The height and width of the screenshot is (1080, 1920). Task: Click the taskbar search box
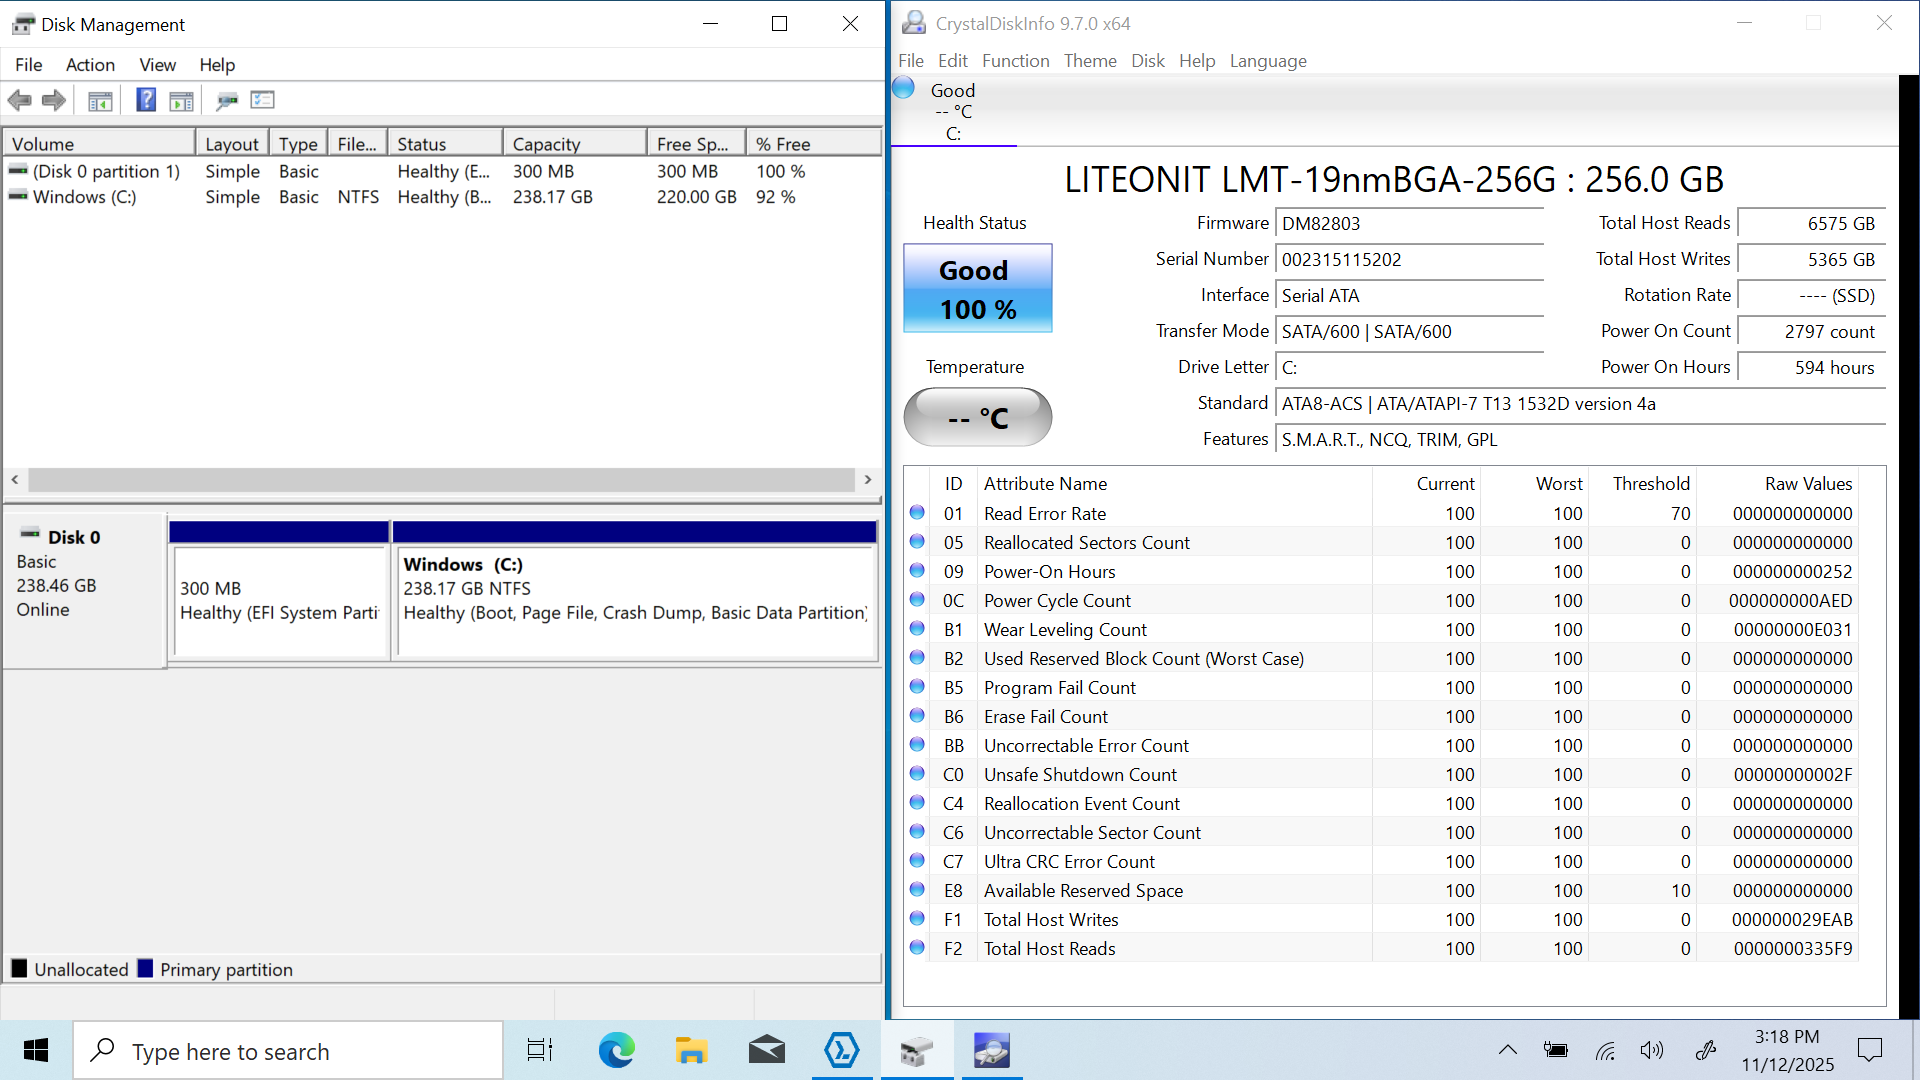[x=288, y=1051]
